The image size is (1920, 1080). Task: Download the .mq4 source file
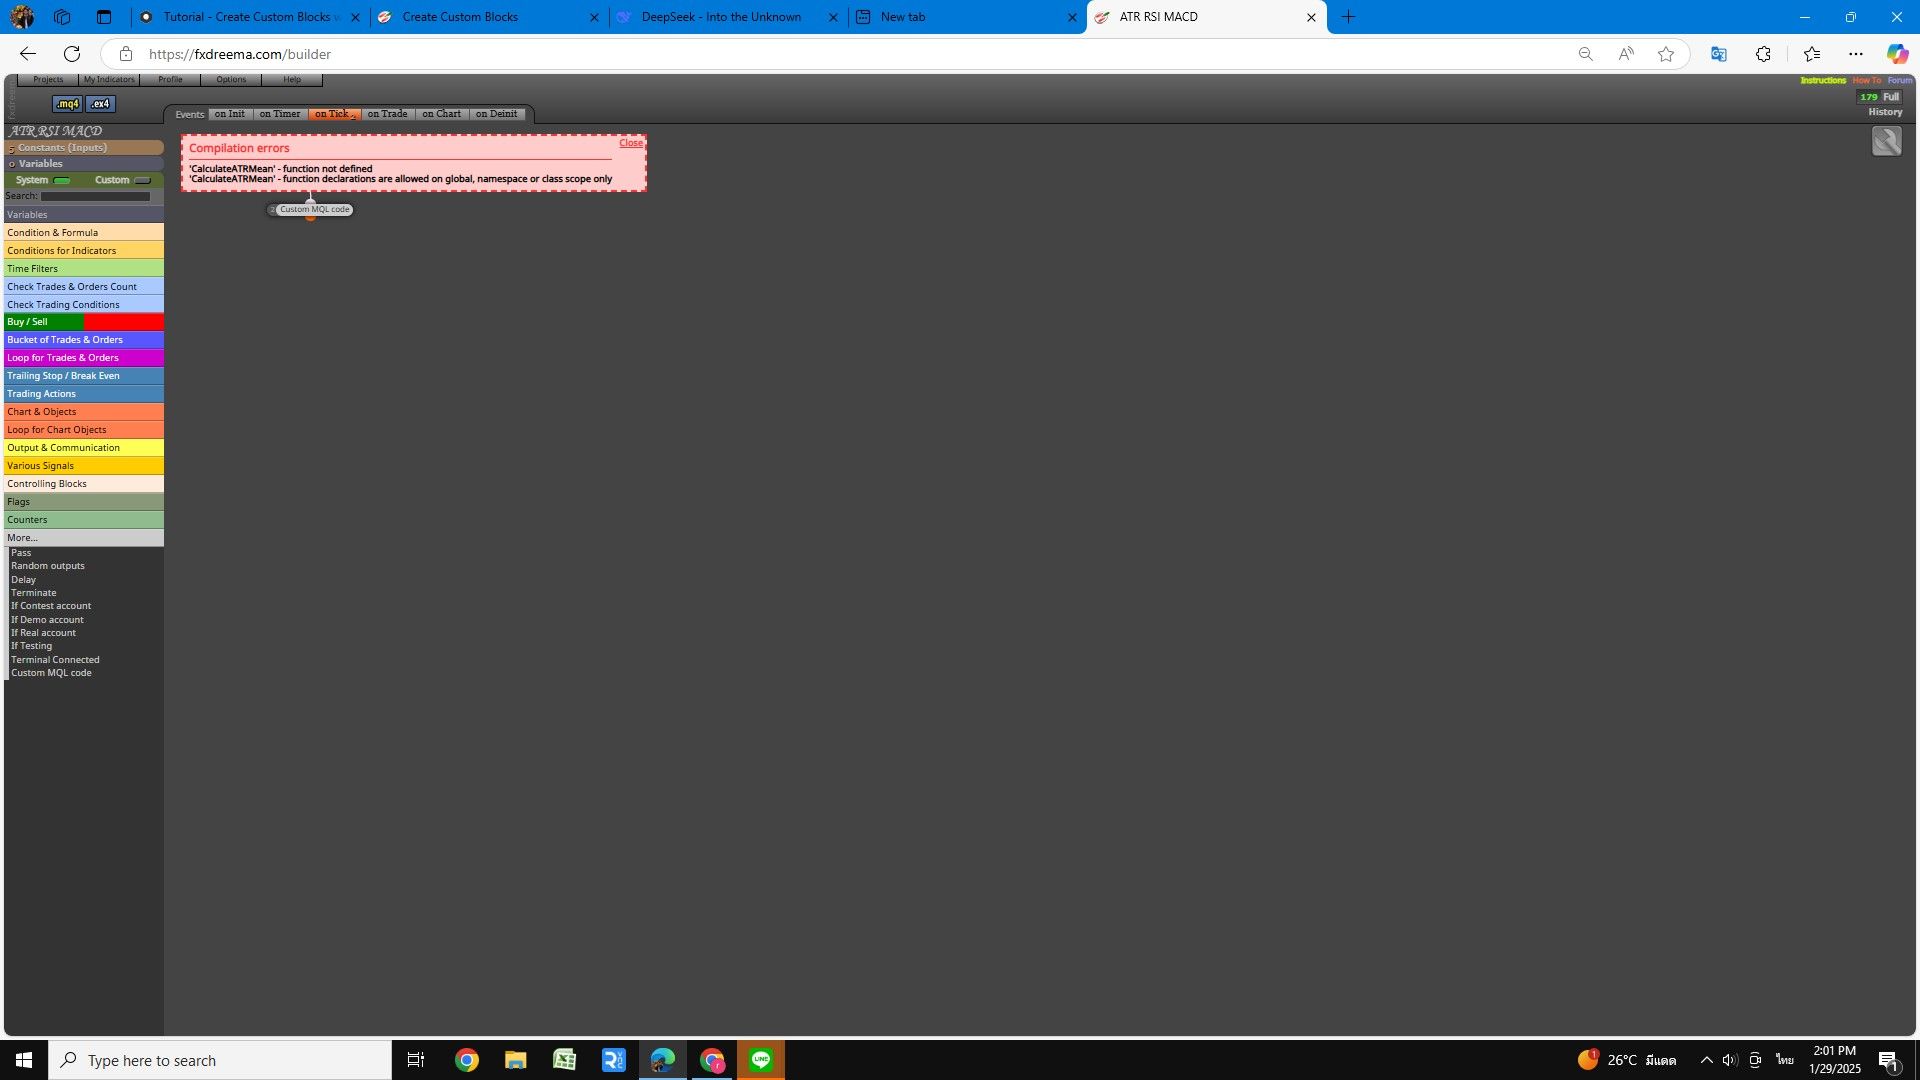click(x=67, y=104)
